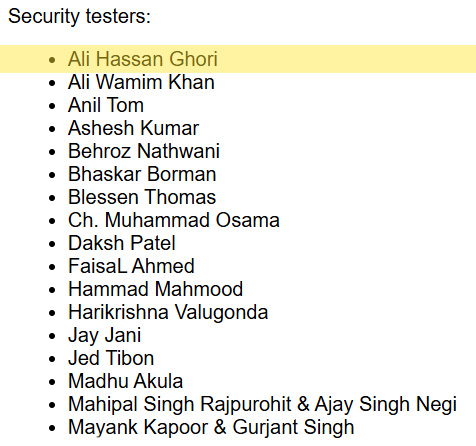Click the Hammad Mahmood entry
The width and height of the screenshot is (476, 446).
coord(155,289)
